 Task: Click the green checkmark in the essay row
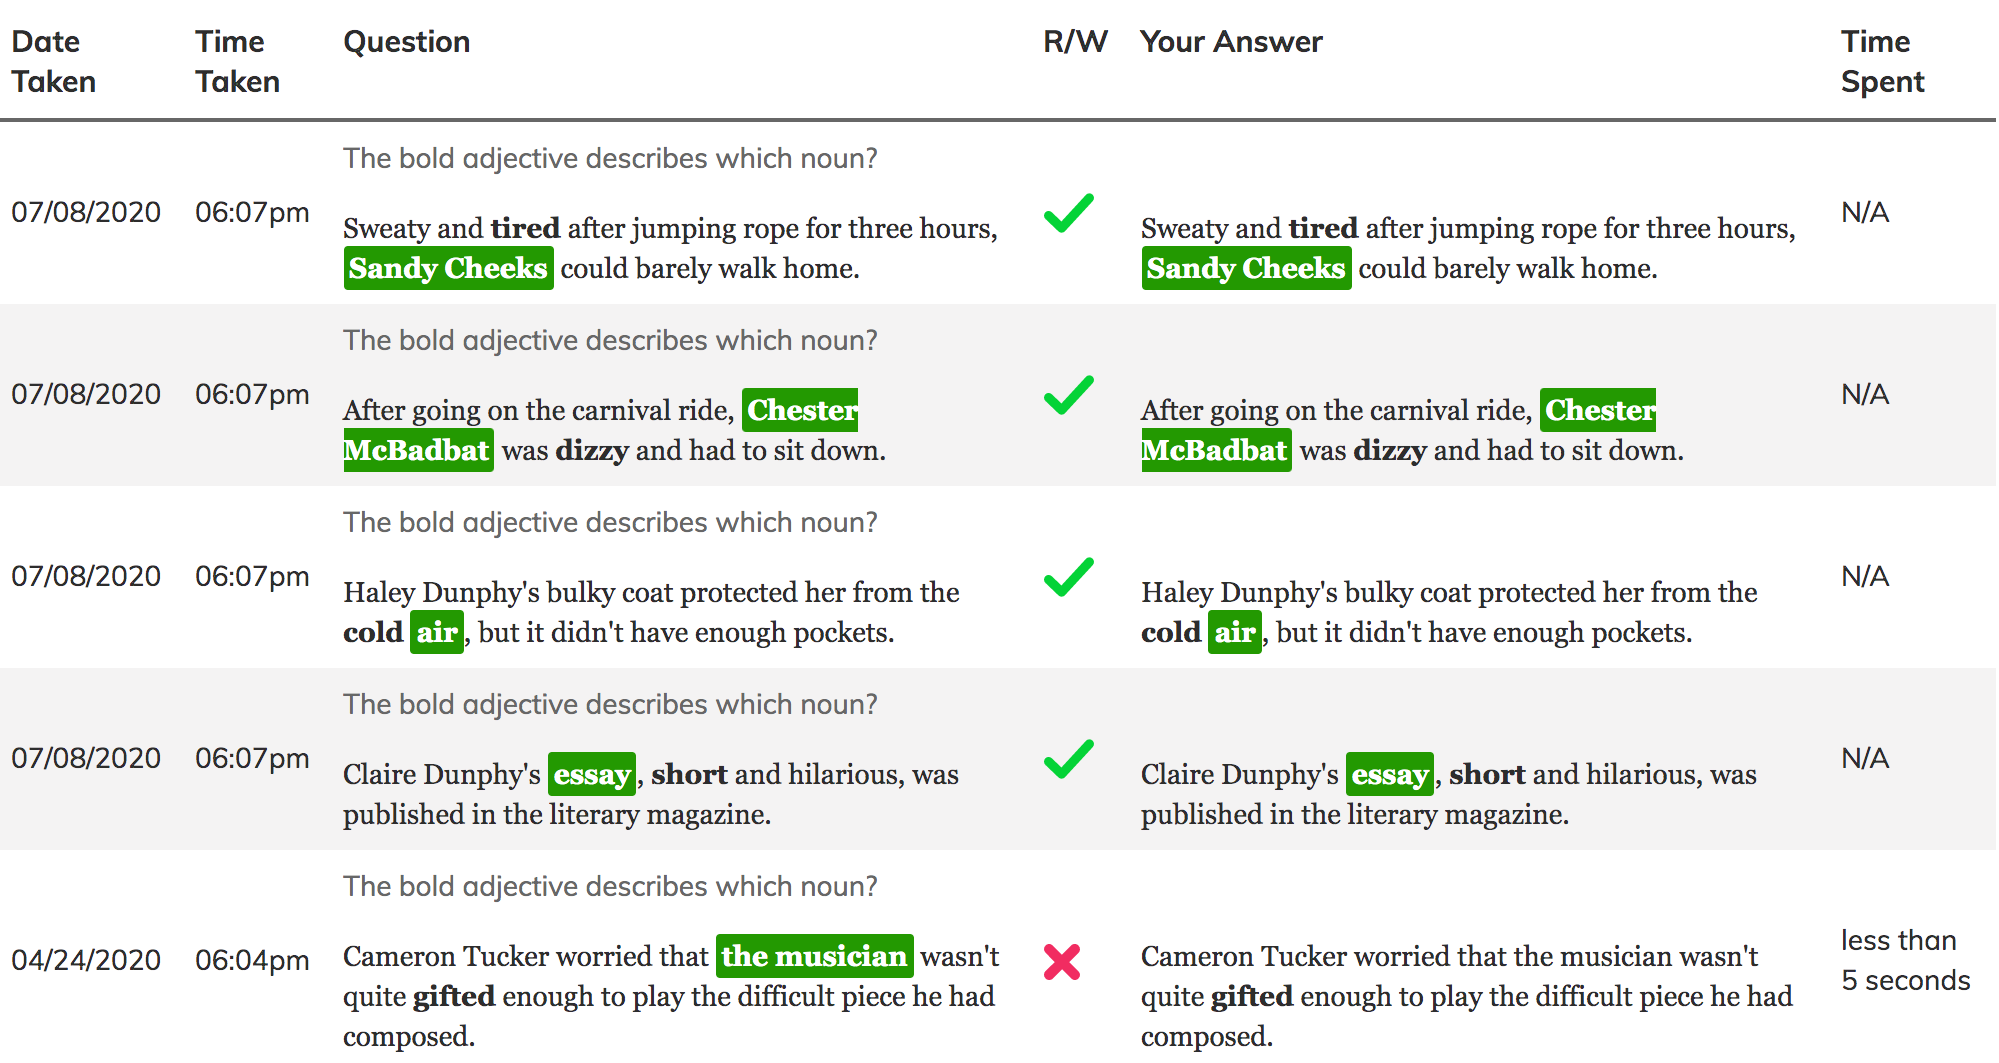click(x=1068, y=759)
